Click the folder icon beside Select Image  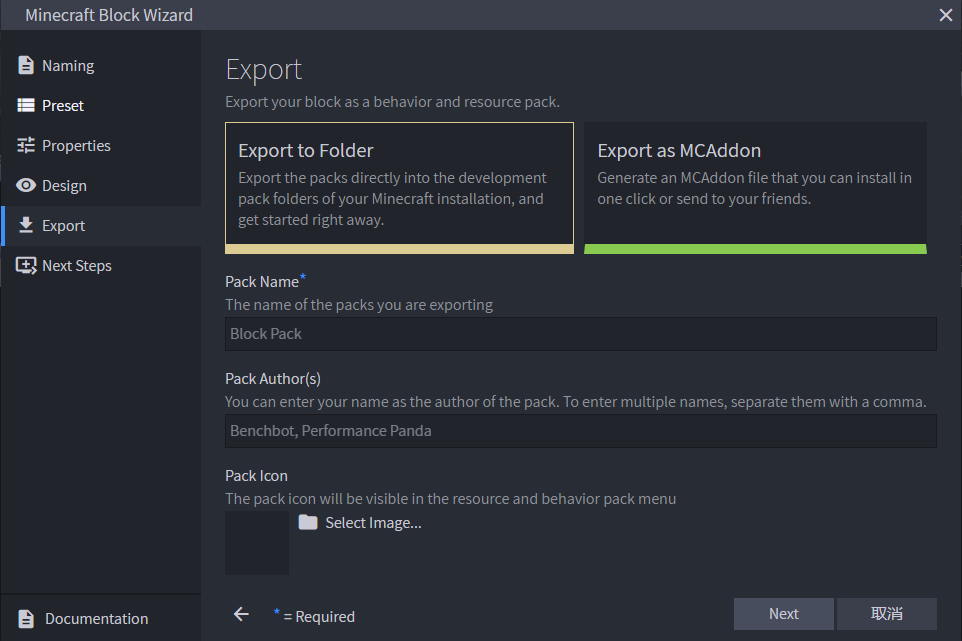tap(308, 523)
